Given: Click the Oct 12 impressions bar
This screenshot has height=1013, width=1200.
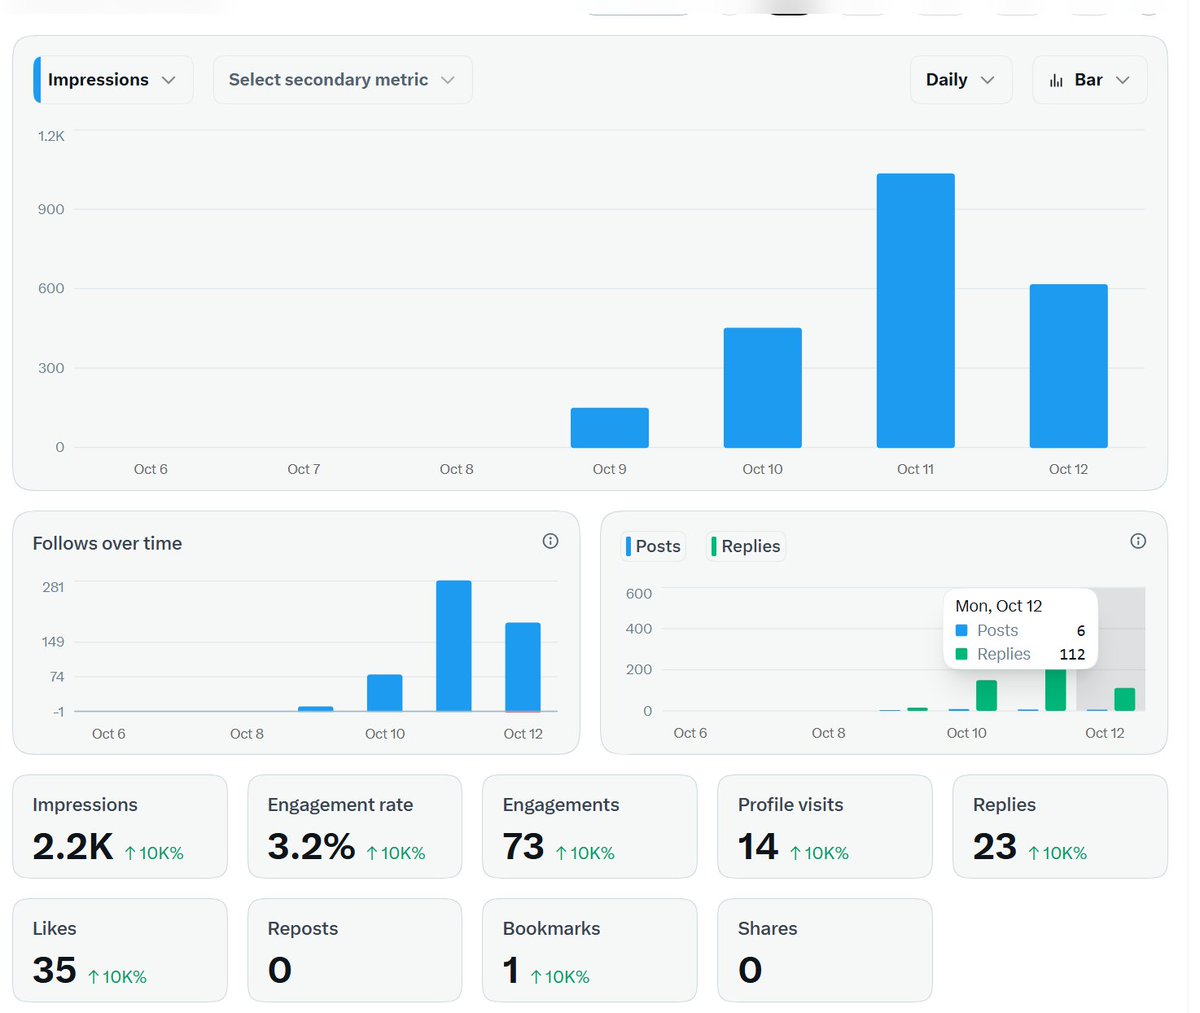Looking at the screenshot, I should coord(1068,366).
